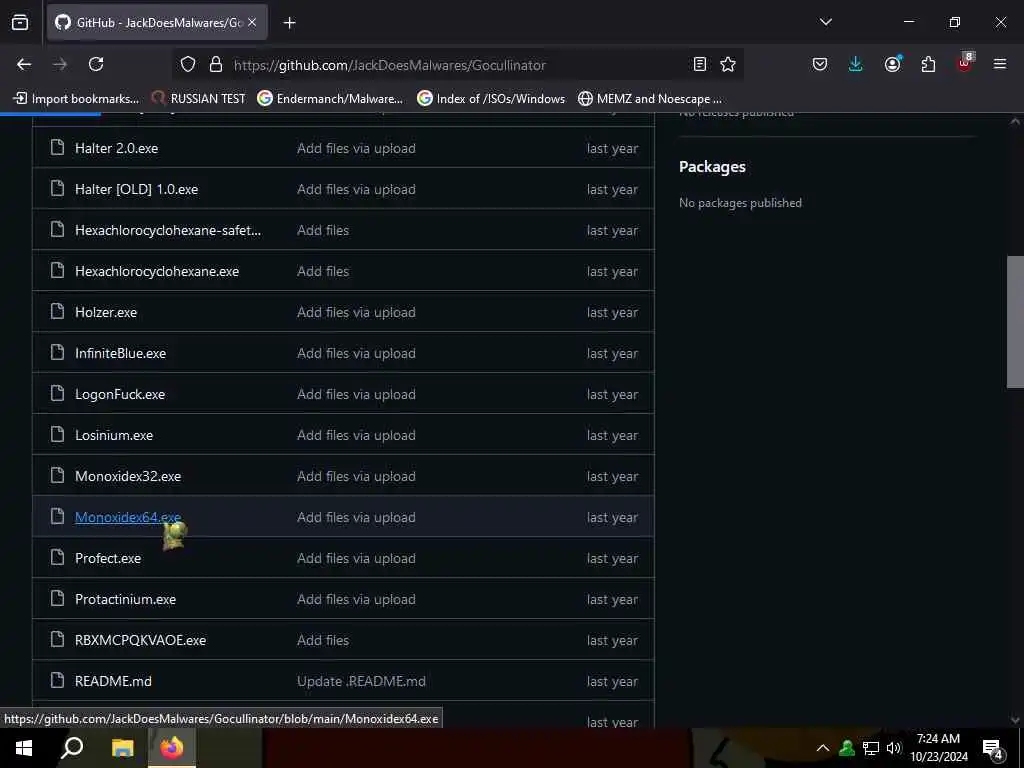
Task: Open the Index of /ISOs/Windows bookmark
Action: (491, 99)
